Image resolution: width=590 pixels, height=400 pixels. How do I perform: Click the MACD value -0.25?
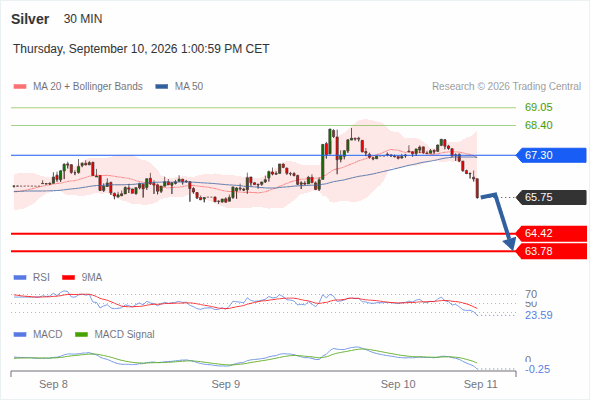click(x=537, y=370)
